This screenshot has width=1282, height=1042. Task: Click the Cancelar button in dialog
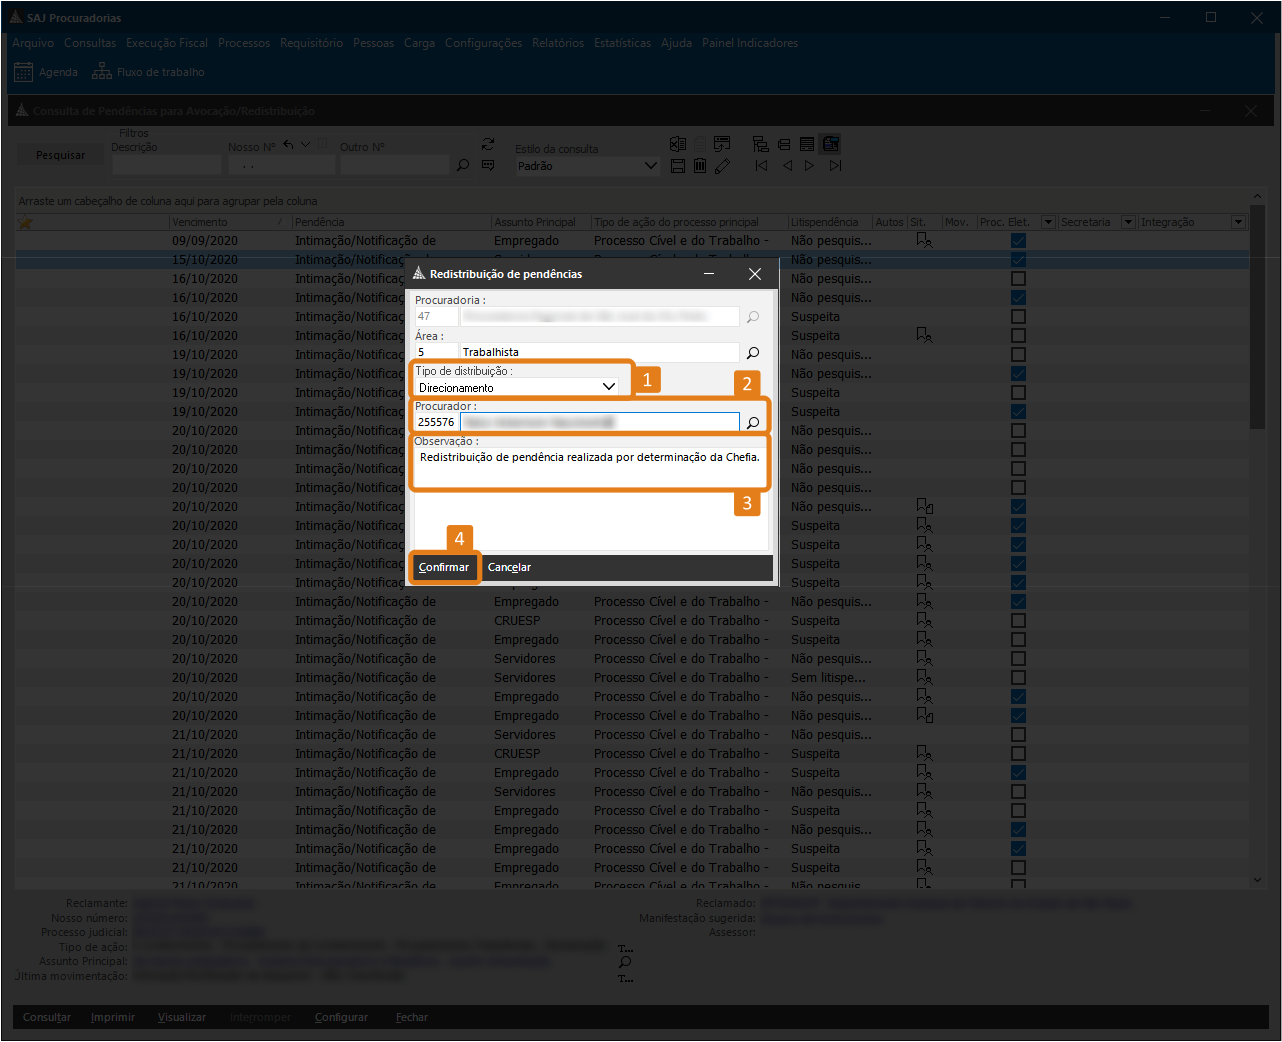509,567
